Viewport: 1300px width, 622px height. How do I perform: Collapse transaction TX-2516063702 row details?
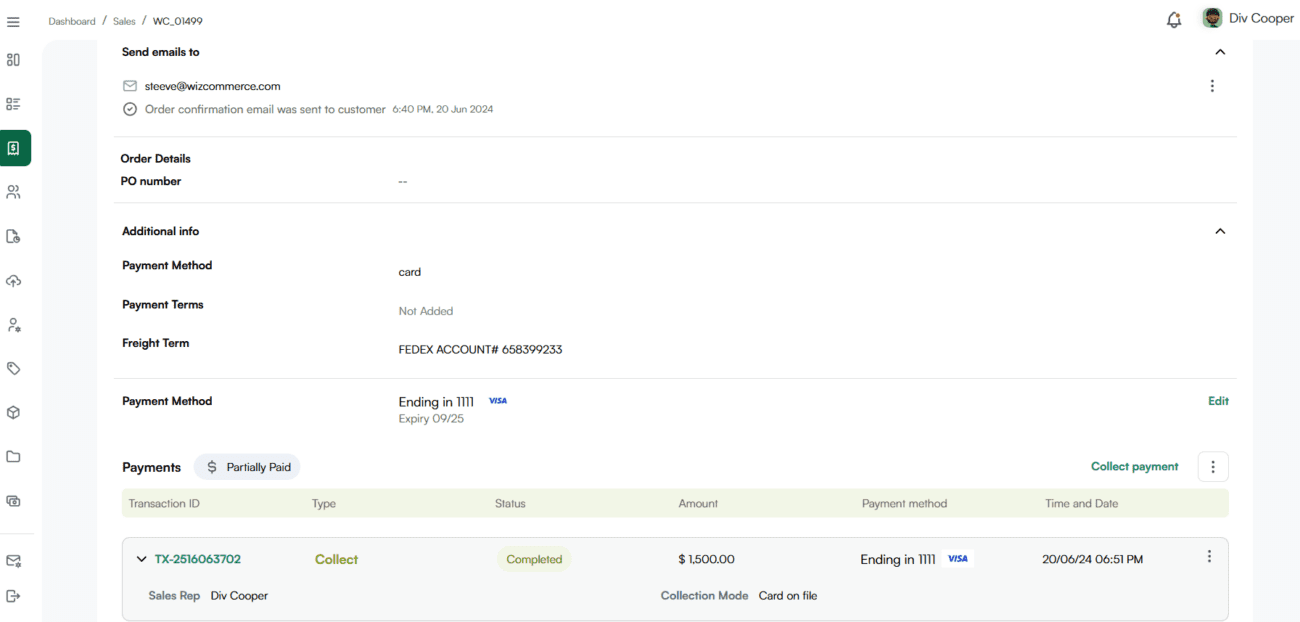(141, 559)
